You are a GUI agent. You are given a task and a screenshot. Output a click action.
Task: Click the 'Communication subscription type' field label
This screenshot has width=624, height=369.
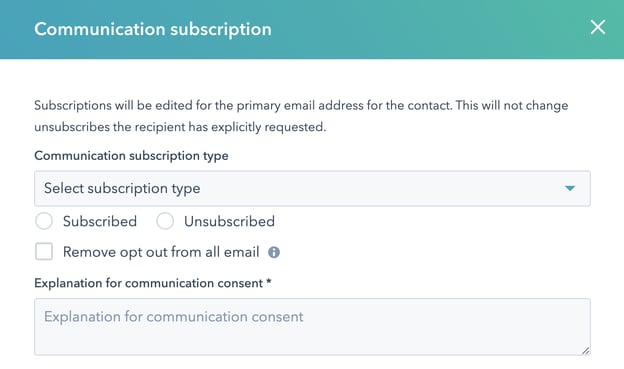(131, 156)
